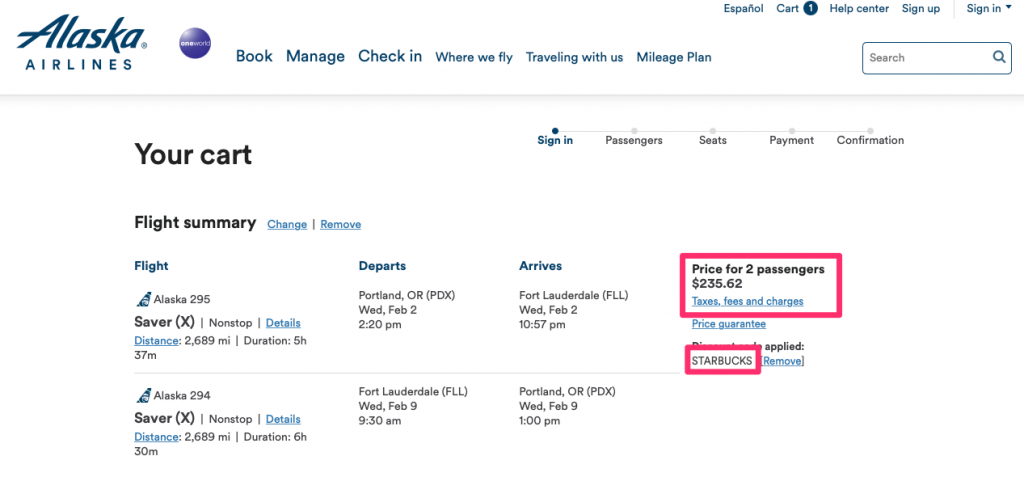This screenshot has height=477, width=1024.
Task: View the Price guarantee
Action: point(729,324)
